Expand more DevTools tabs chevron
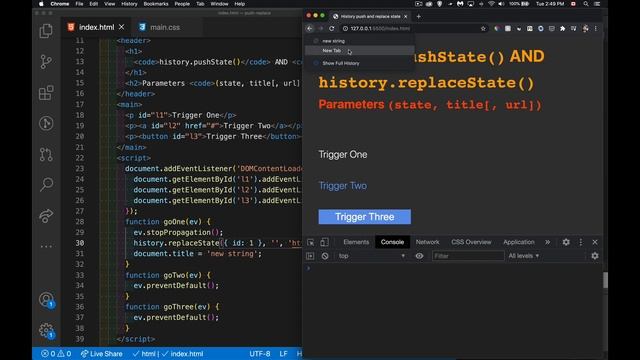Screen dimensions: 640x360 point(547,242)
